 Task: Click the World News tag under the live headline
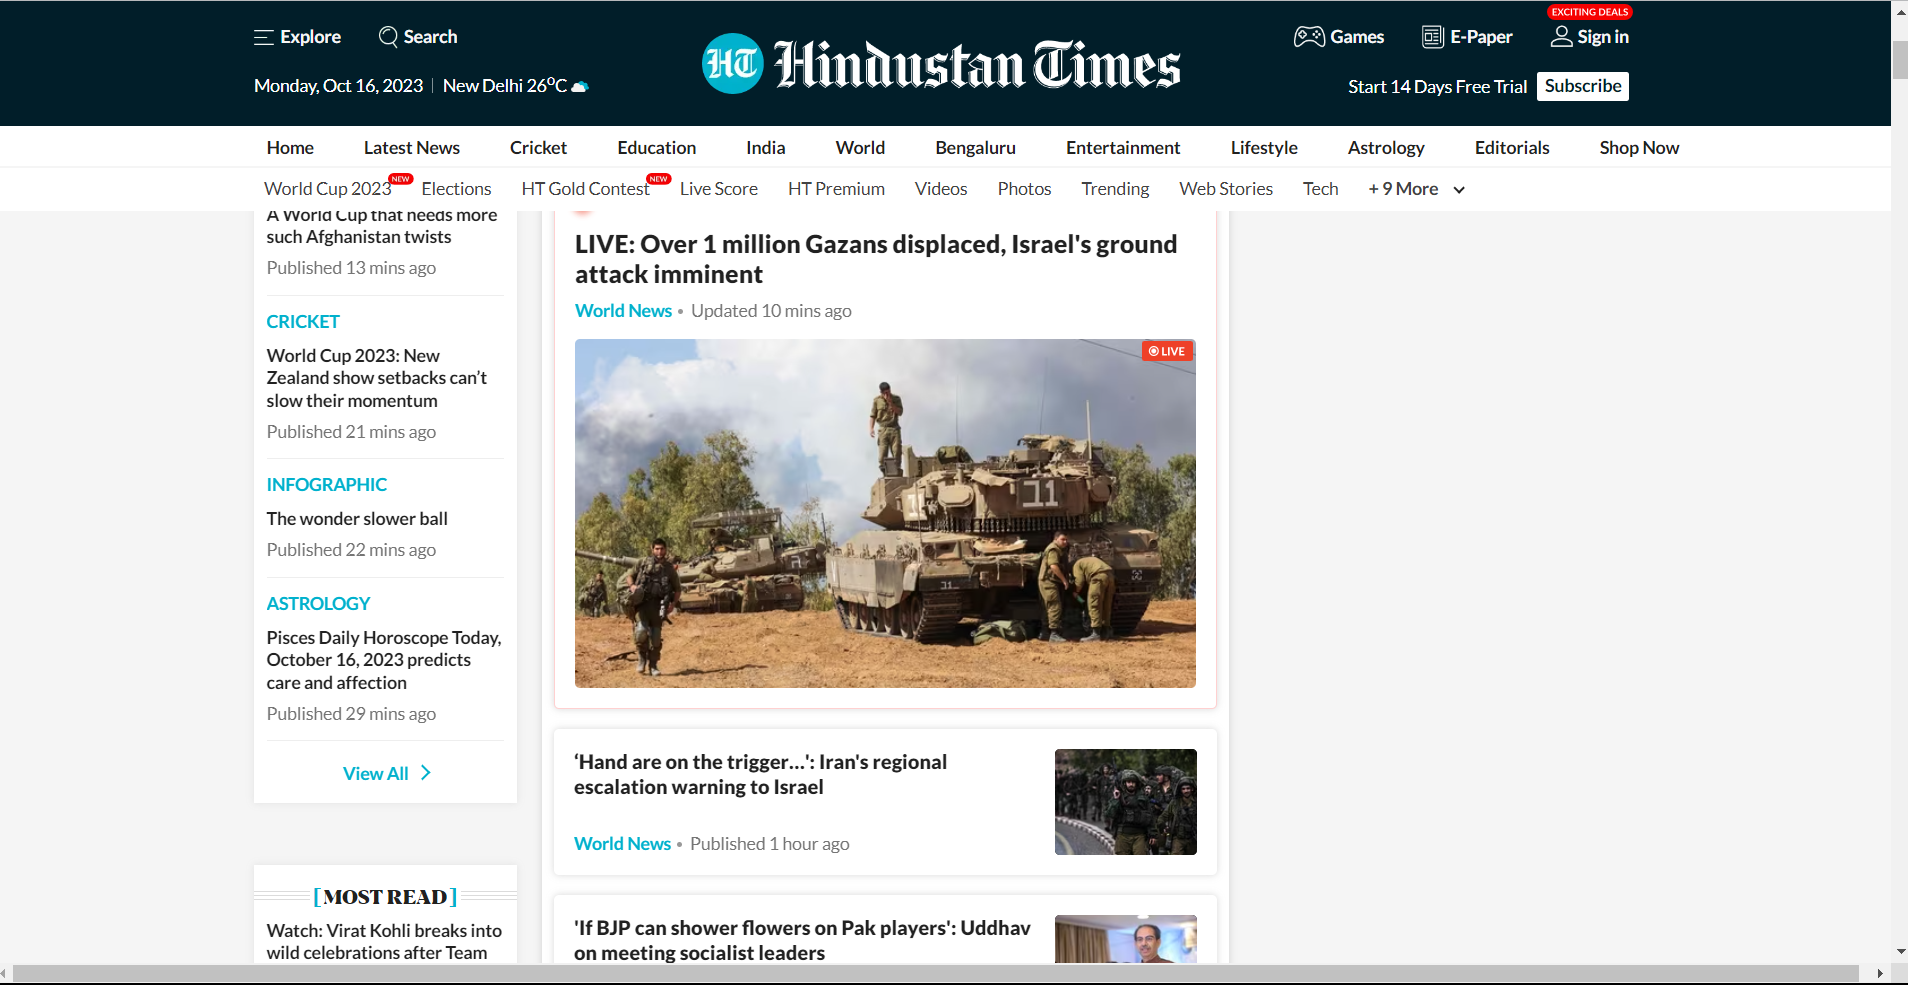623,311
